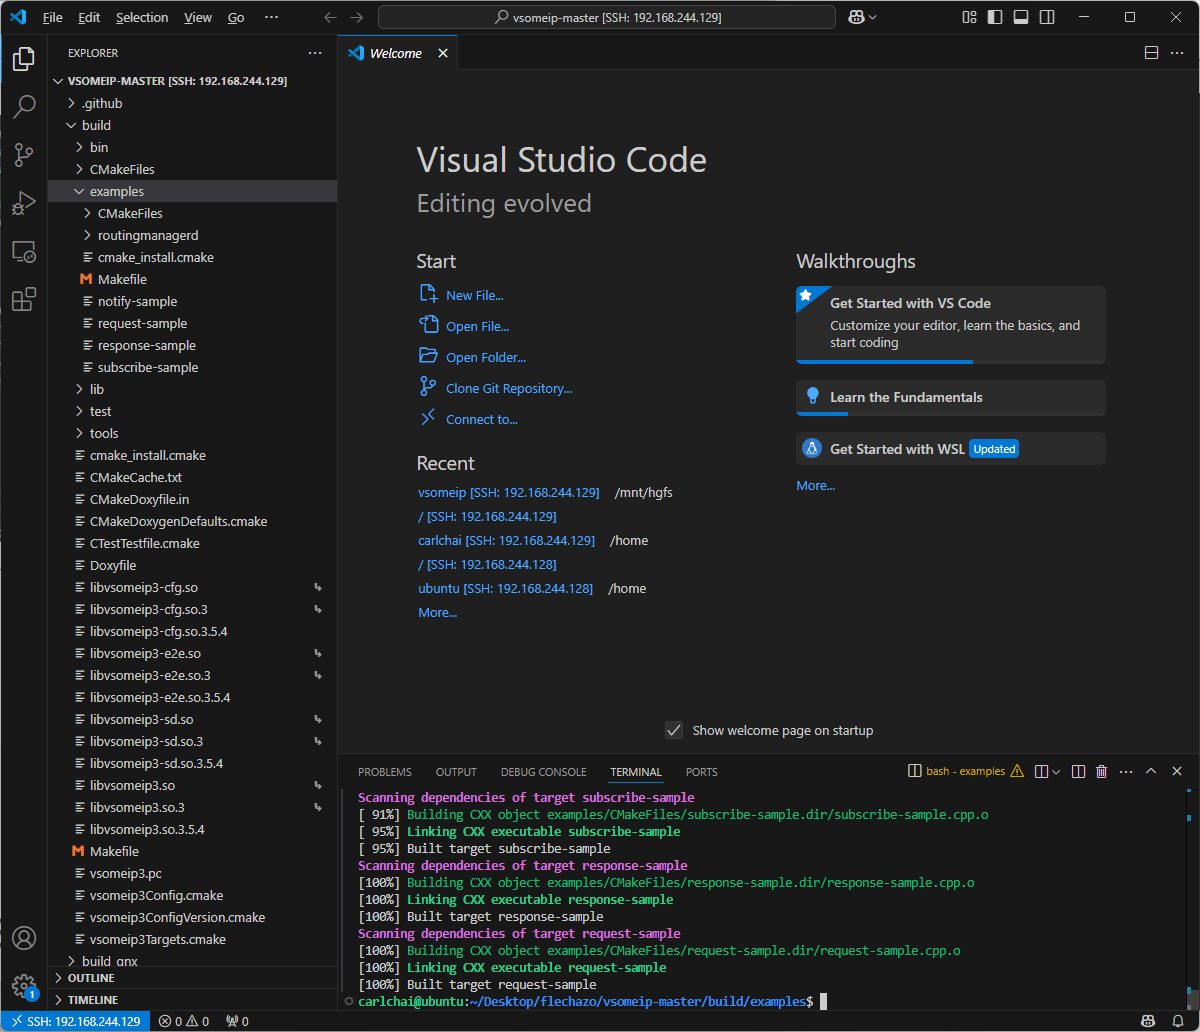Close the Welcome tab
Screen dimensions: 1200x1032
point(442,53)
